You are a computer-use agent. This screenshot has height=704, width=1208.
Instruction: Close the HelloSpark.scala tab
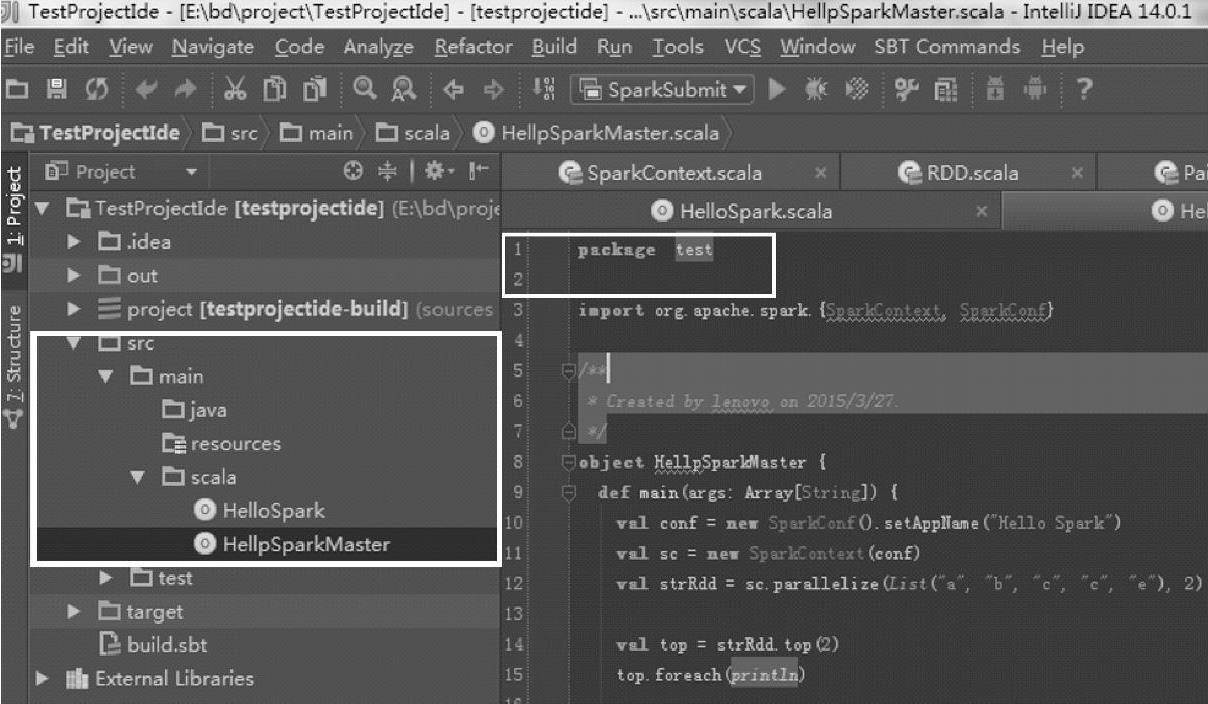click(x=982, y=211)
